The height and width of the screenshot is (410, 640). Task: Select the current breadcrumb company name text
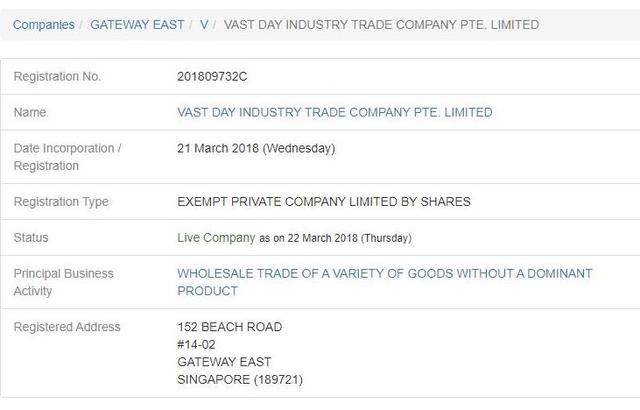click(381, 25)
